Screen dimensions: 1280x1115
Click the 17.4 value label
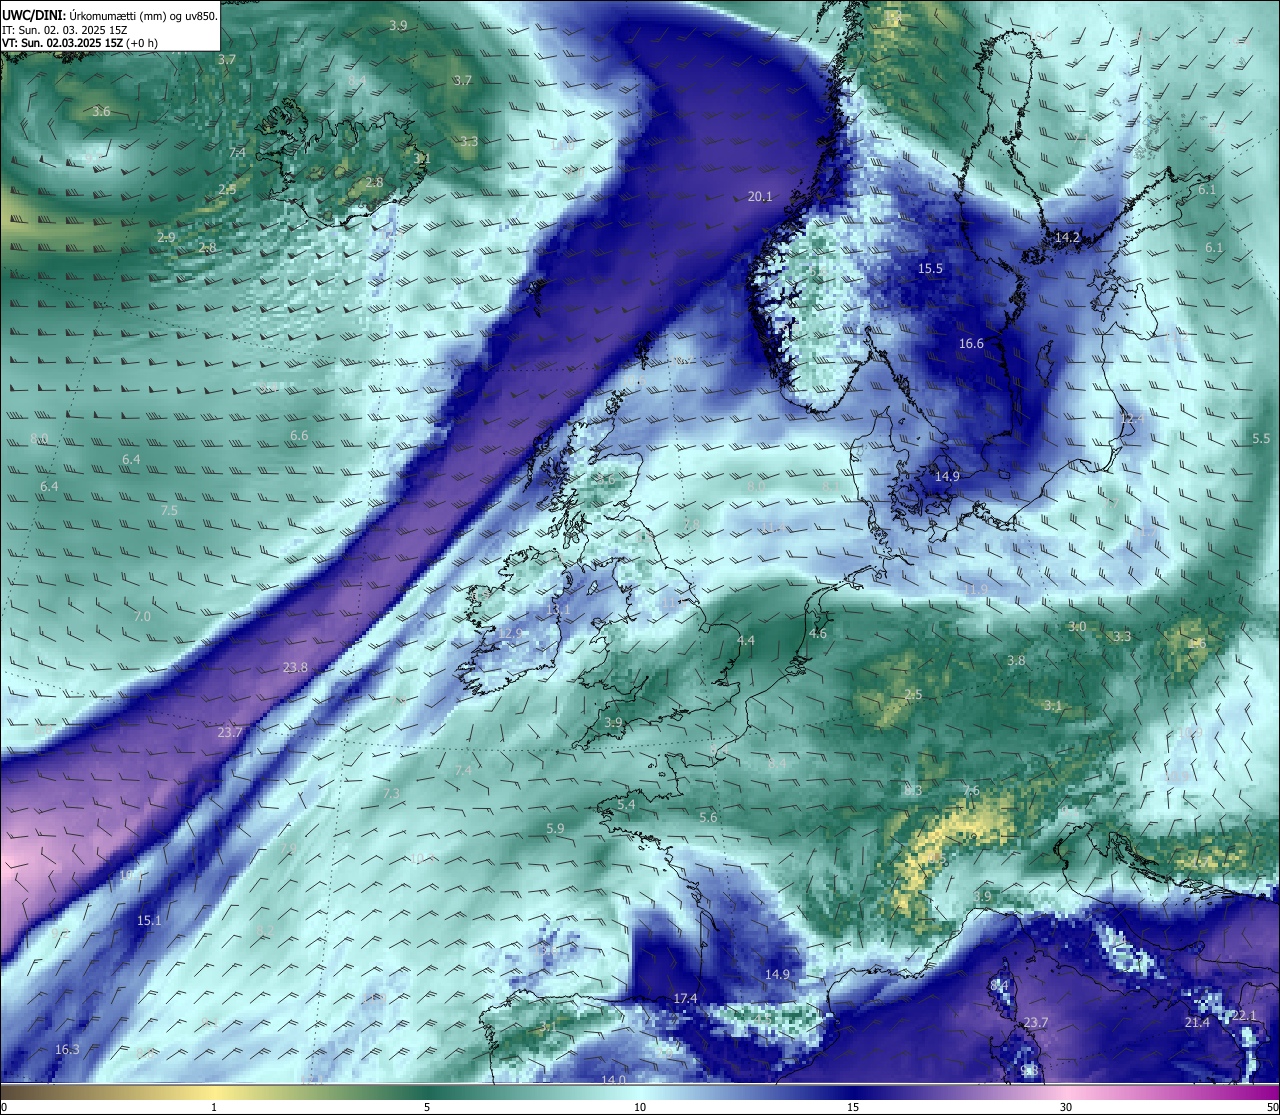point(685,999)
